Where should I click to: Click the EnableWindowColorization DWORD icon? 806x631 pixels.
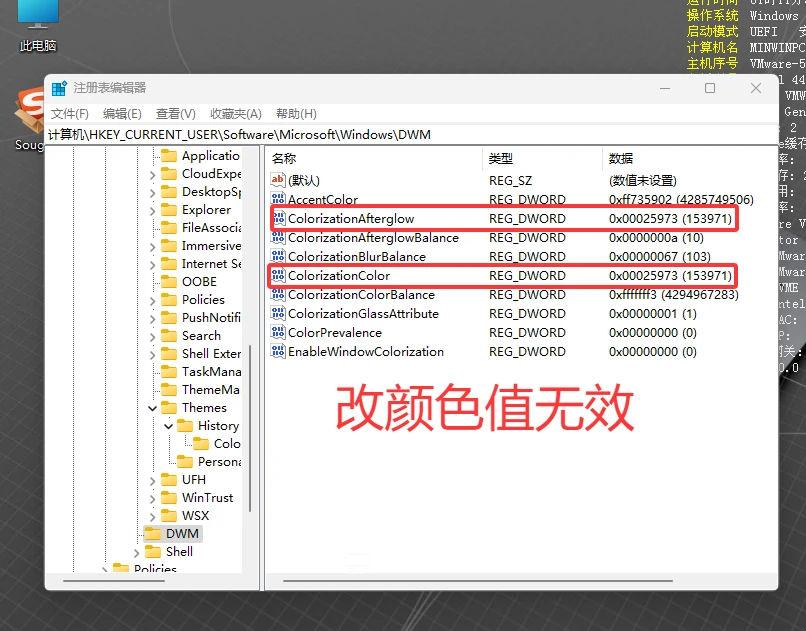tap(278, 351)
